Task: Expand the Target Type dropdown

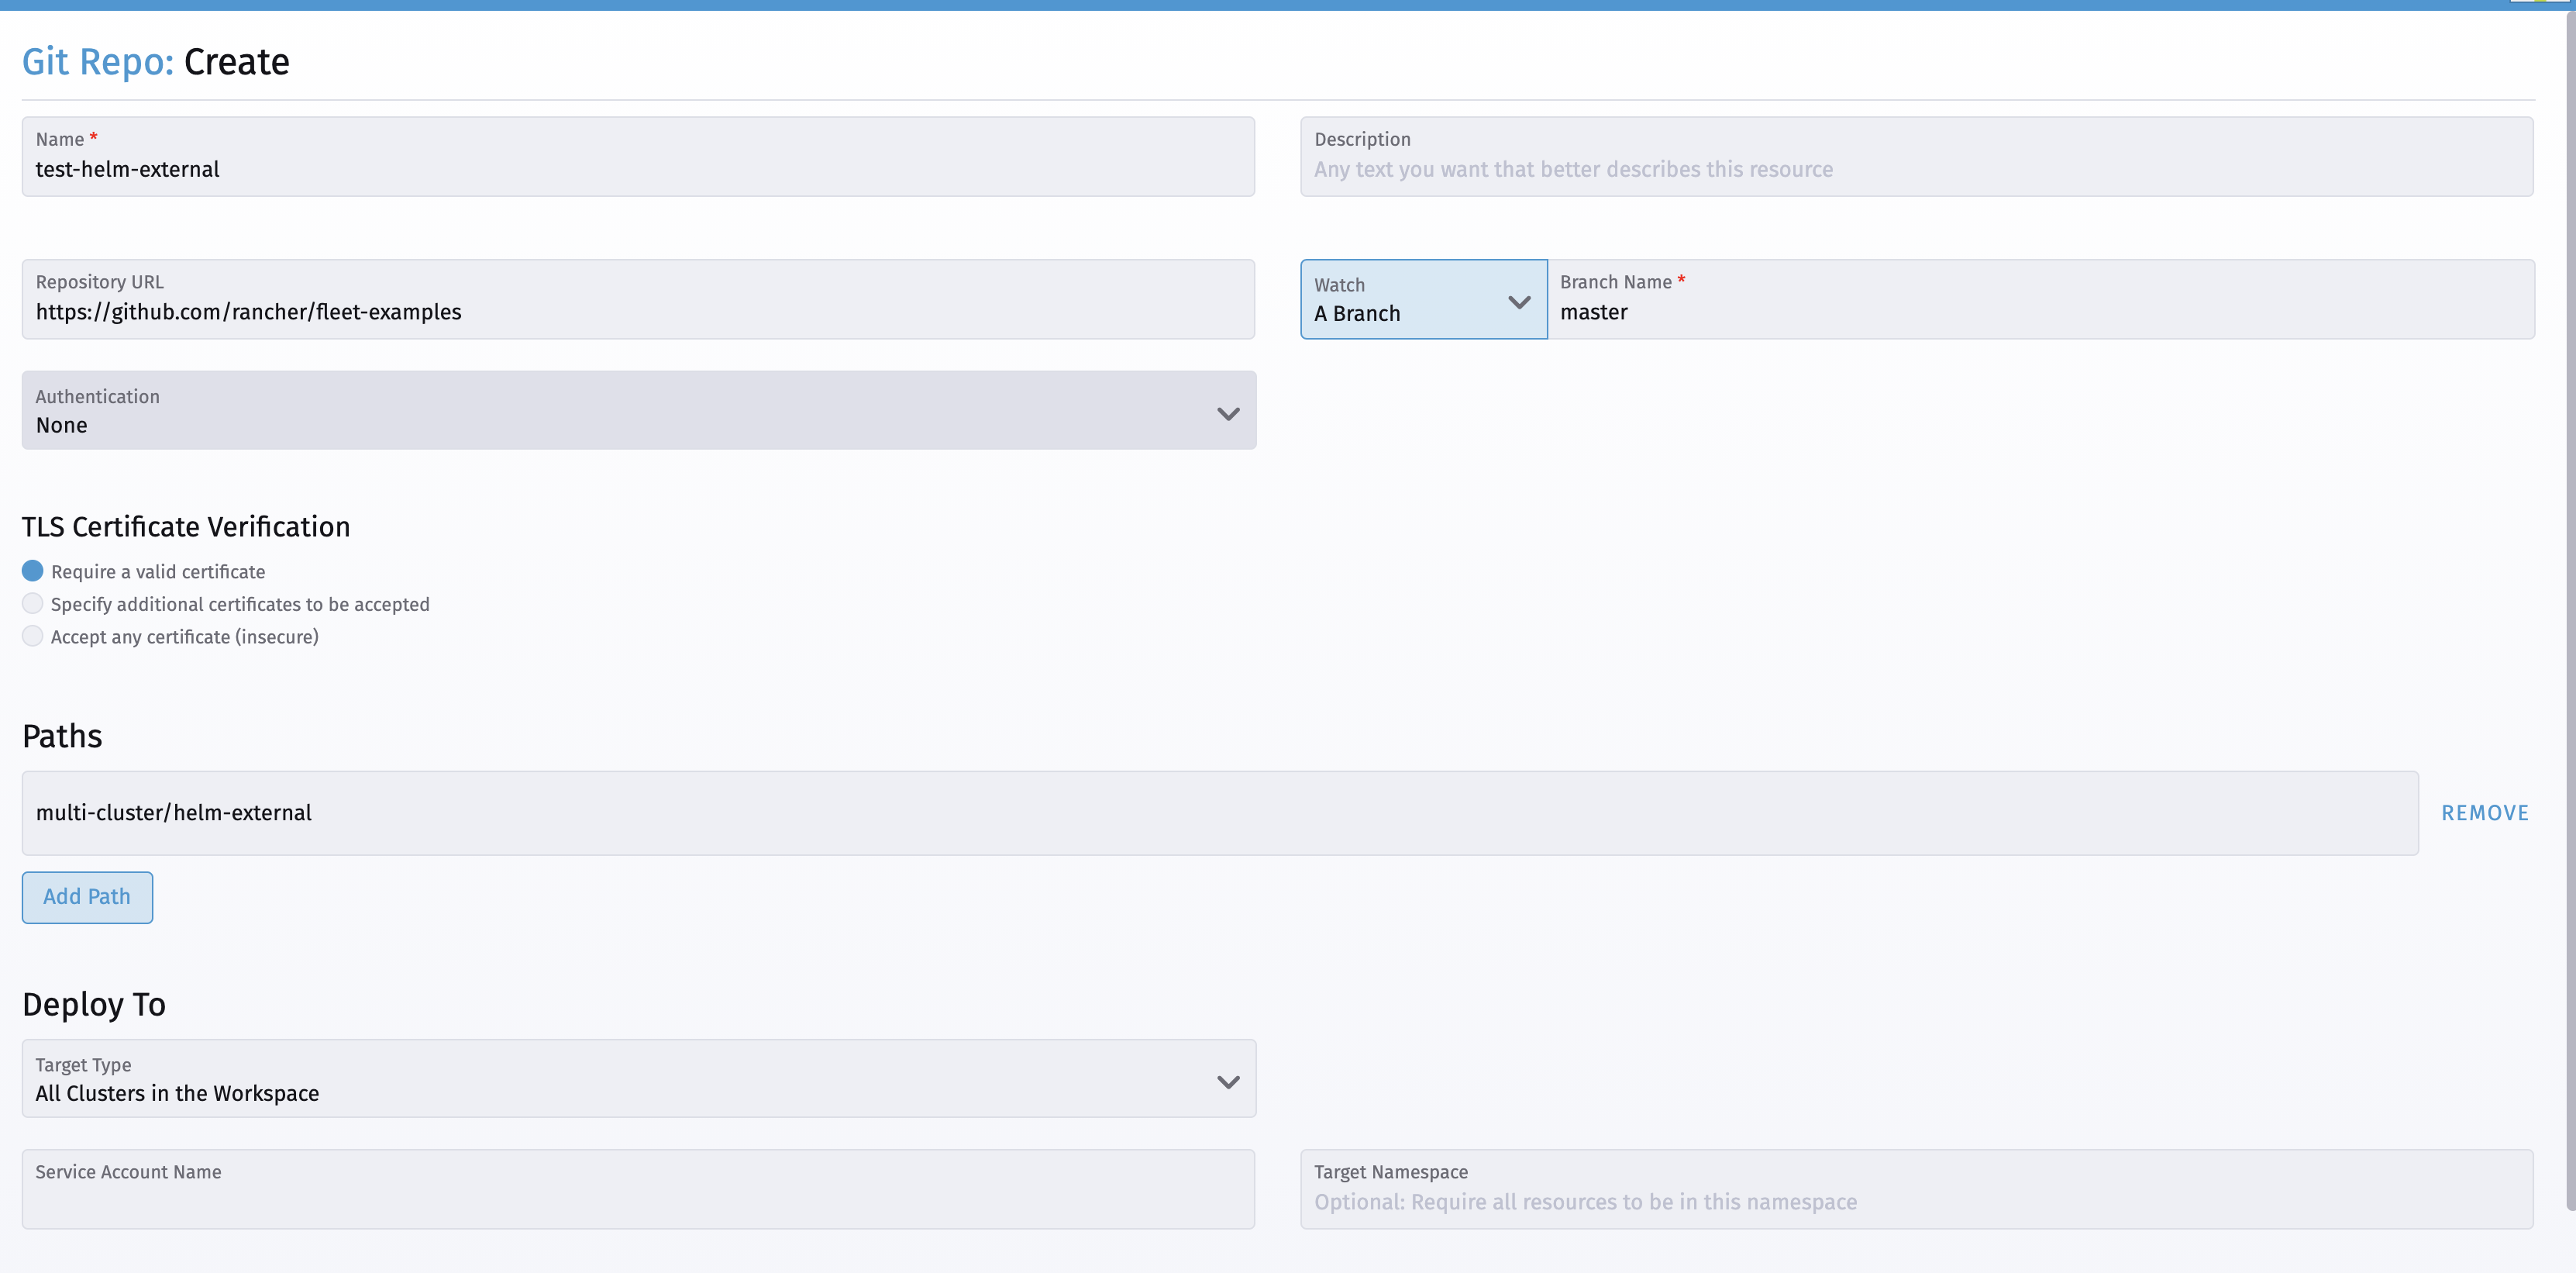Action: (638, 1079)
